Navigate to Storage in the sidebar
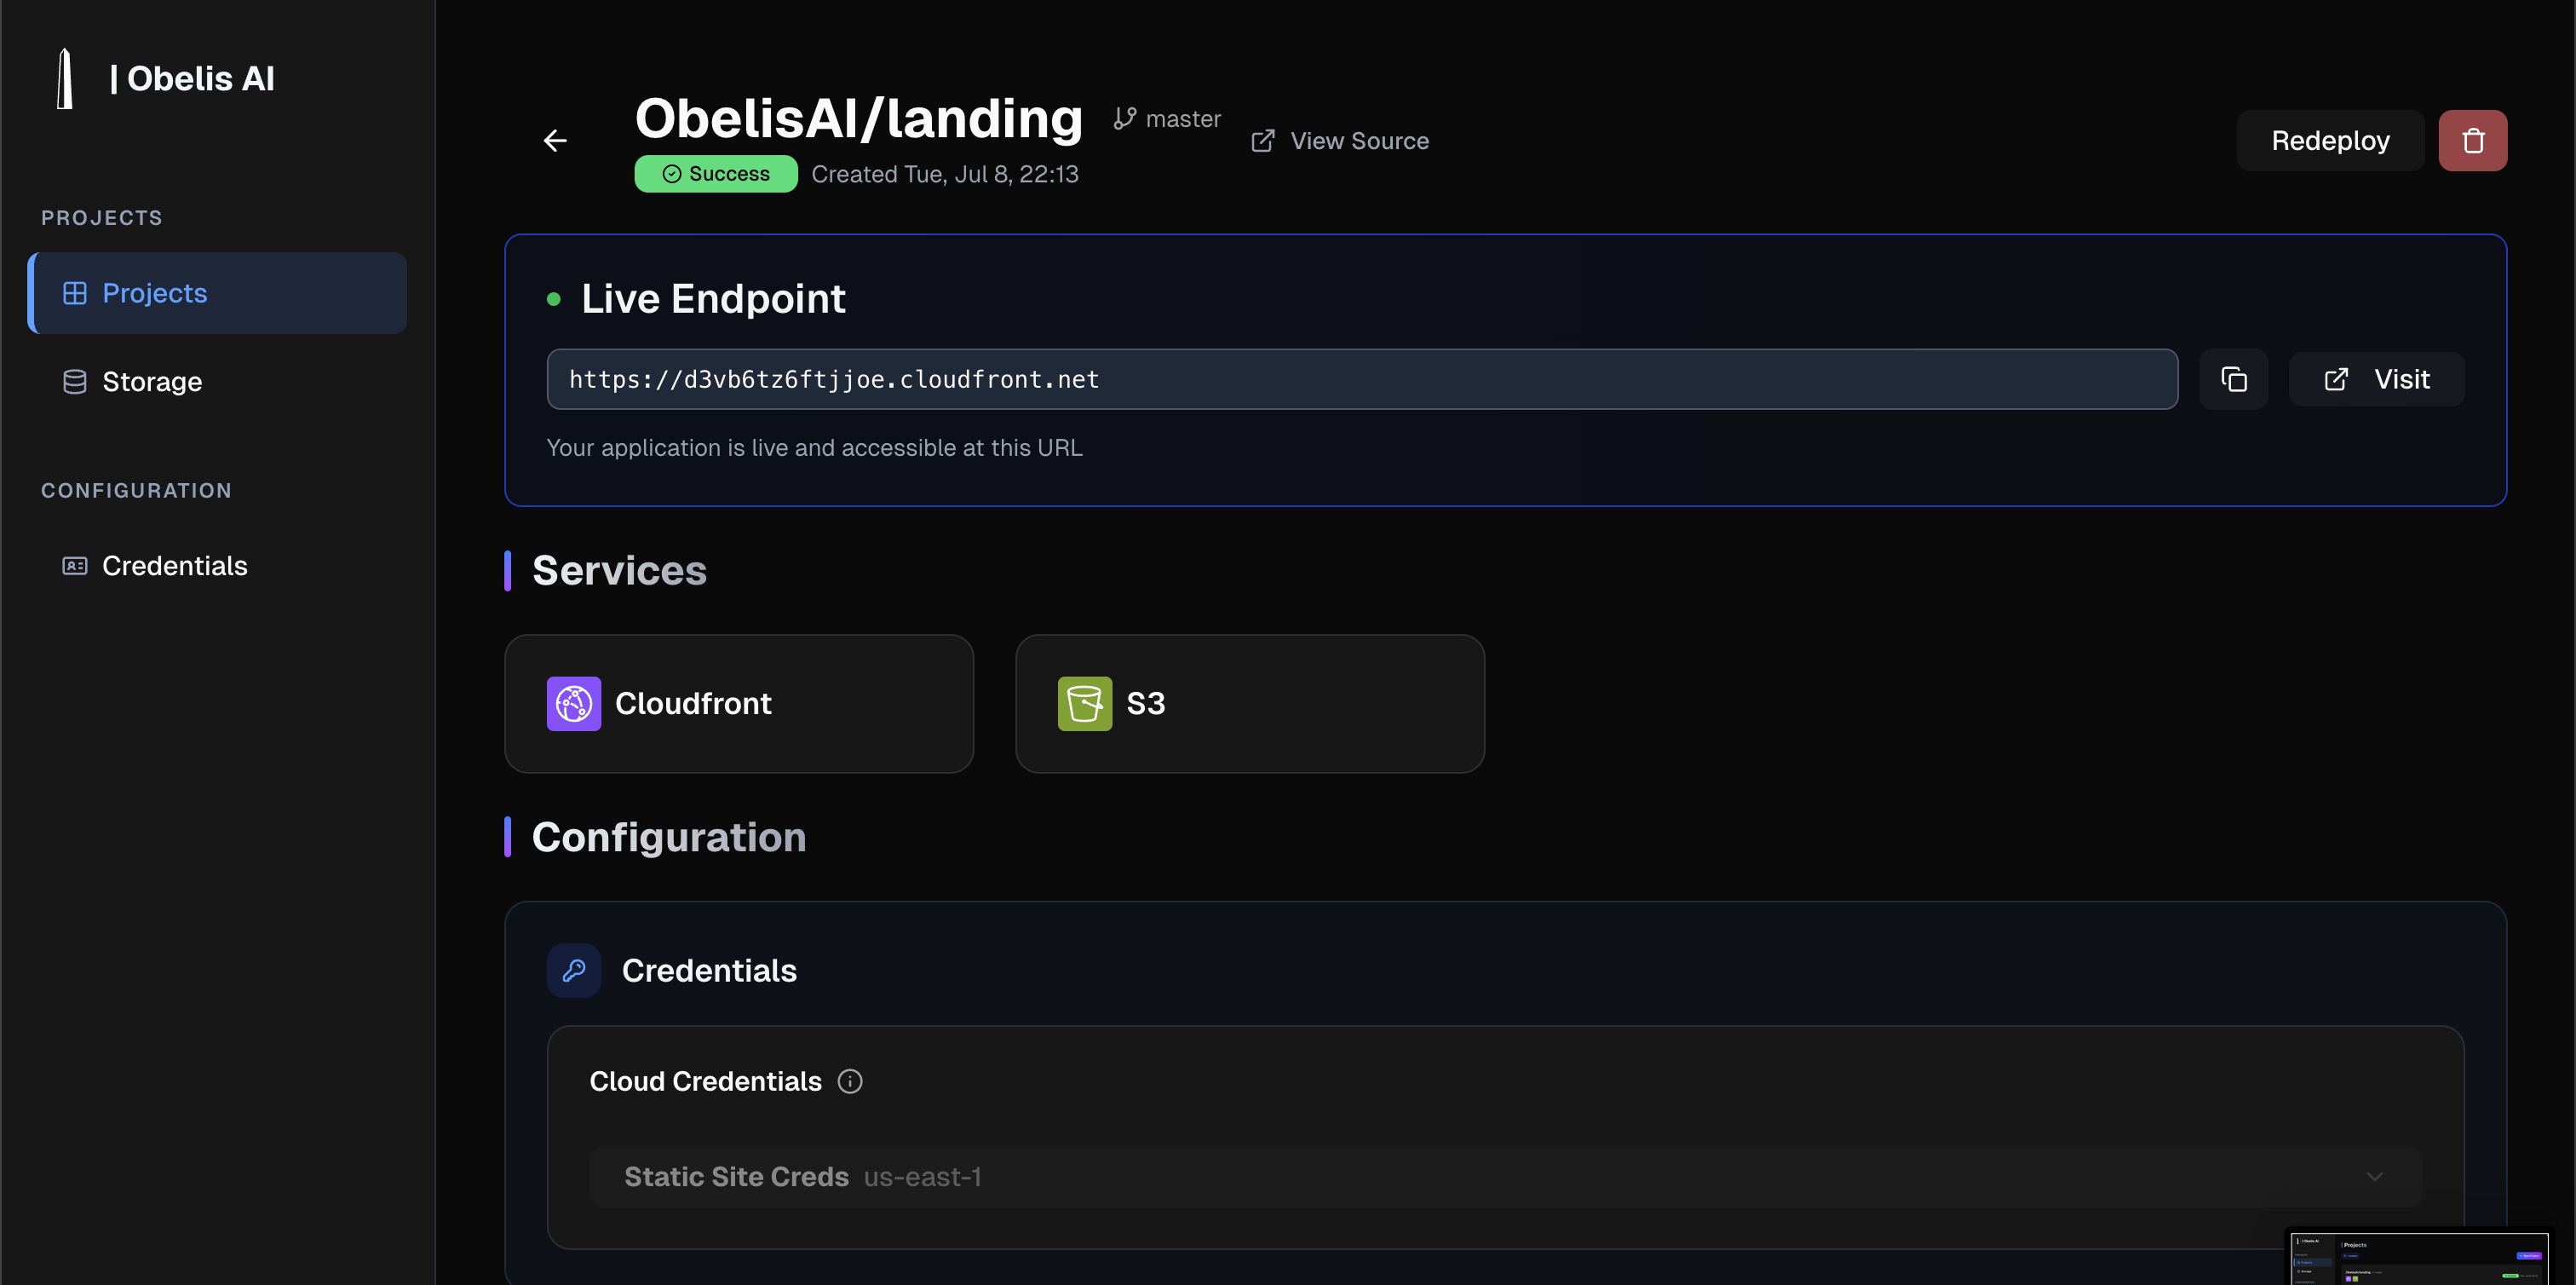Viewport: 2576px width, 1285px height. 151,381
